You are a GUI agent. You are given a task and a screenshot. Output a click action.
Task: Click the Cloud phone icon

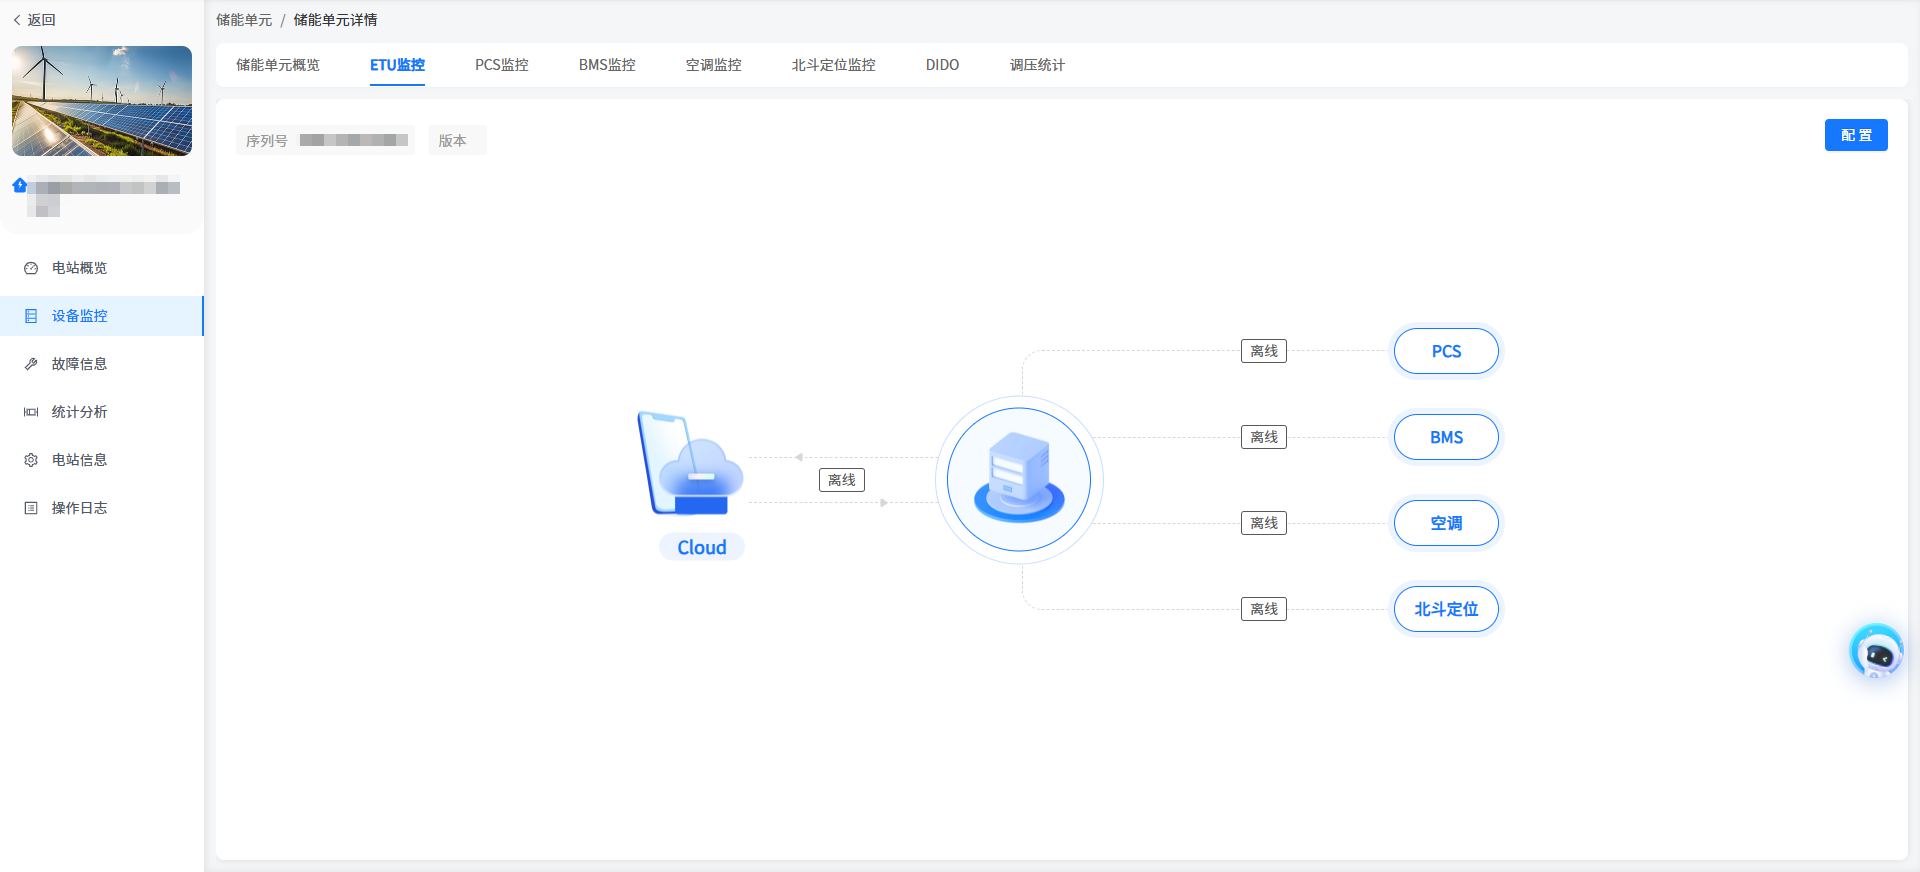pos(690,464)
